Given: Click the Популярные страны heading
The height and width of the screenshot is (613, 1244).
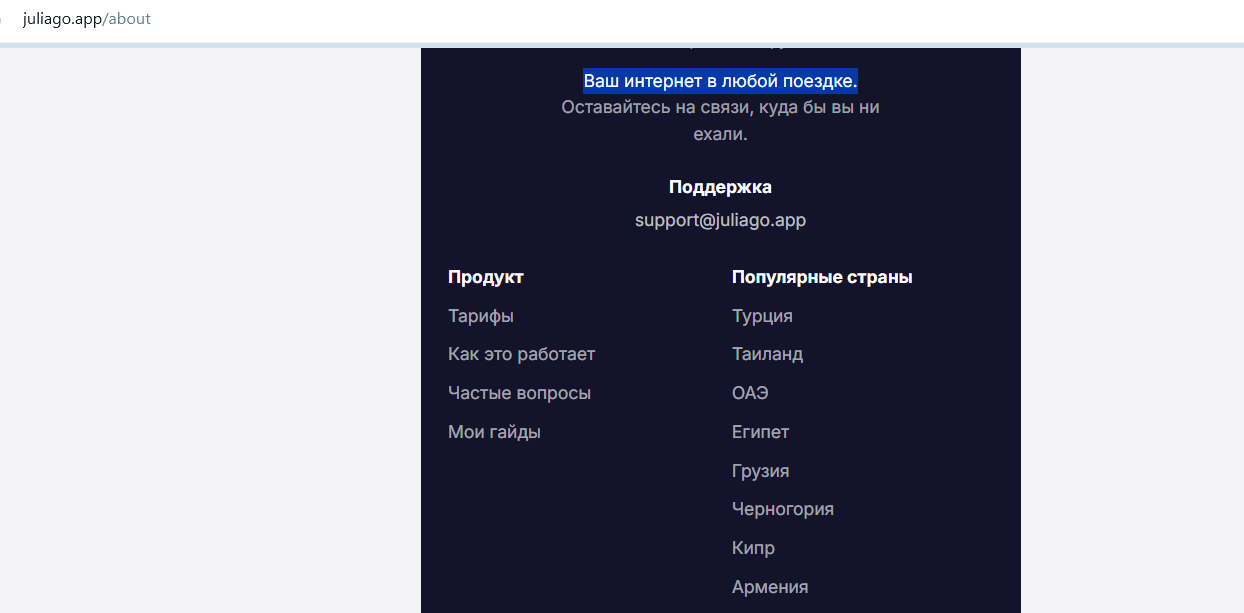Looking at the screenshot, I should [x=822, y=277].
